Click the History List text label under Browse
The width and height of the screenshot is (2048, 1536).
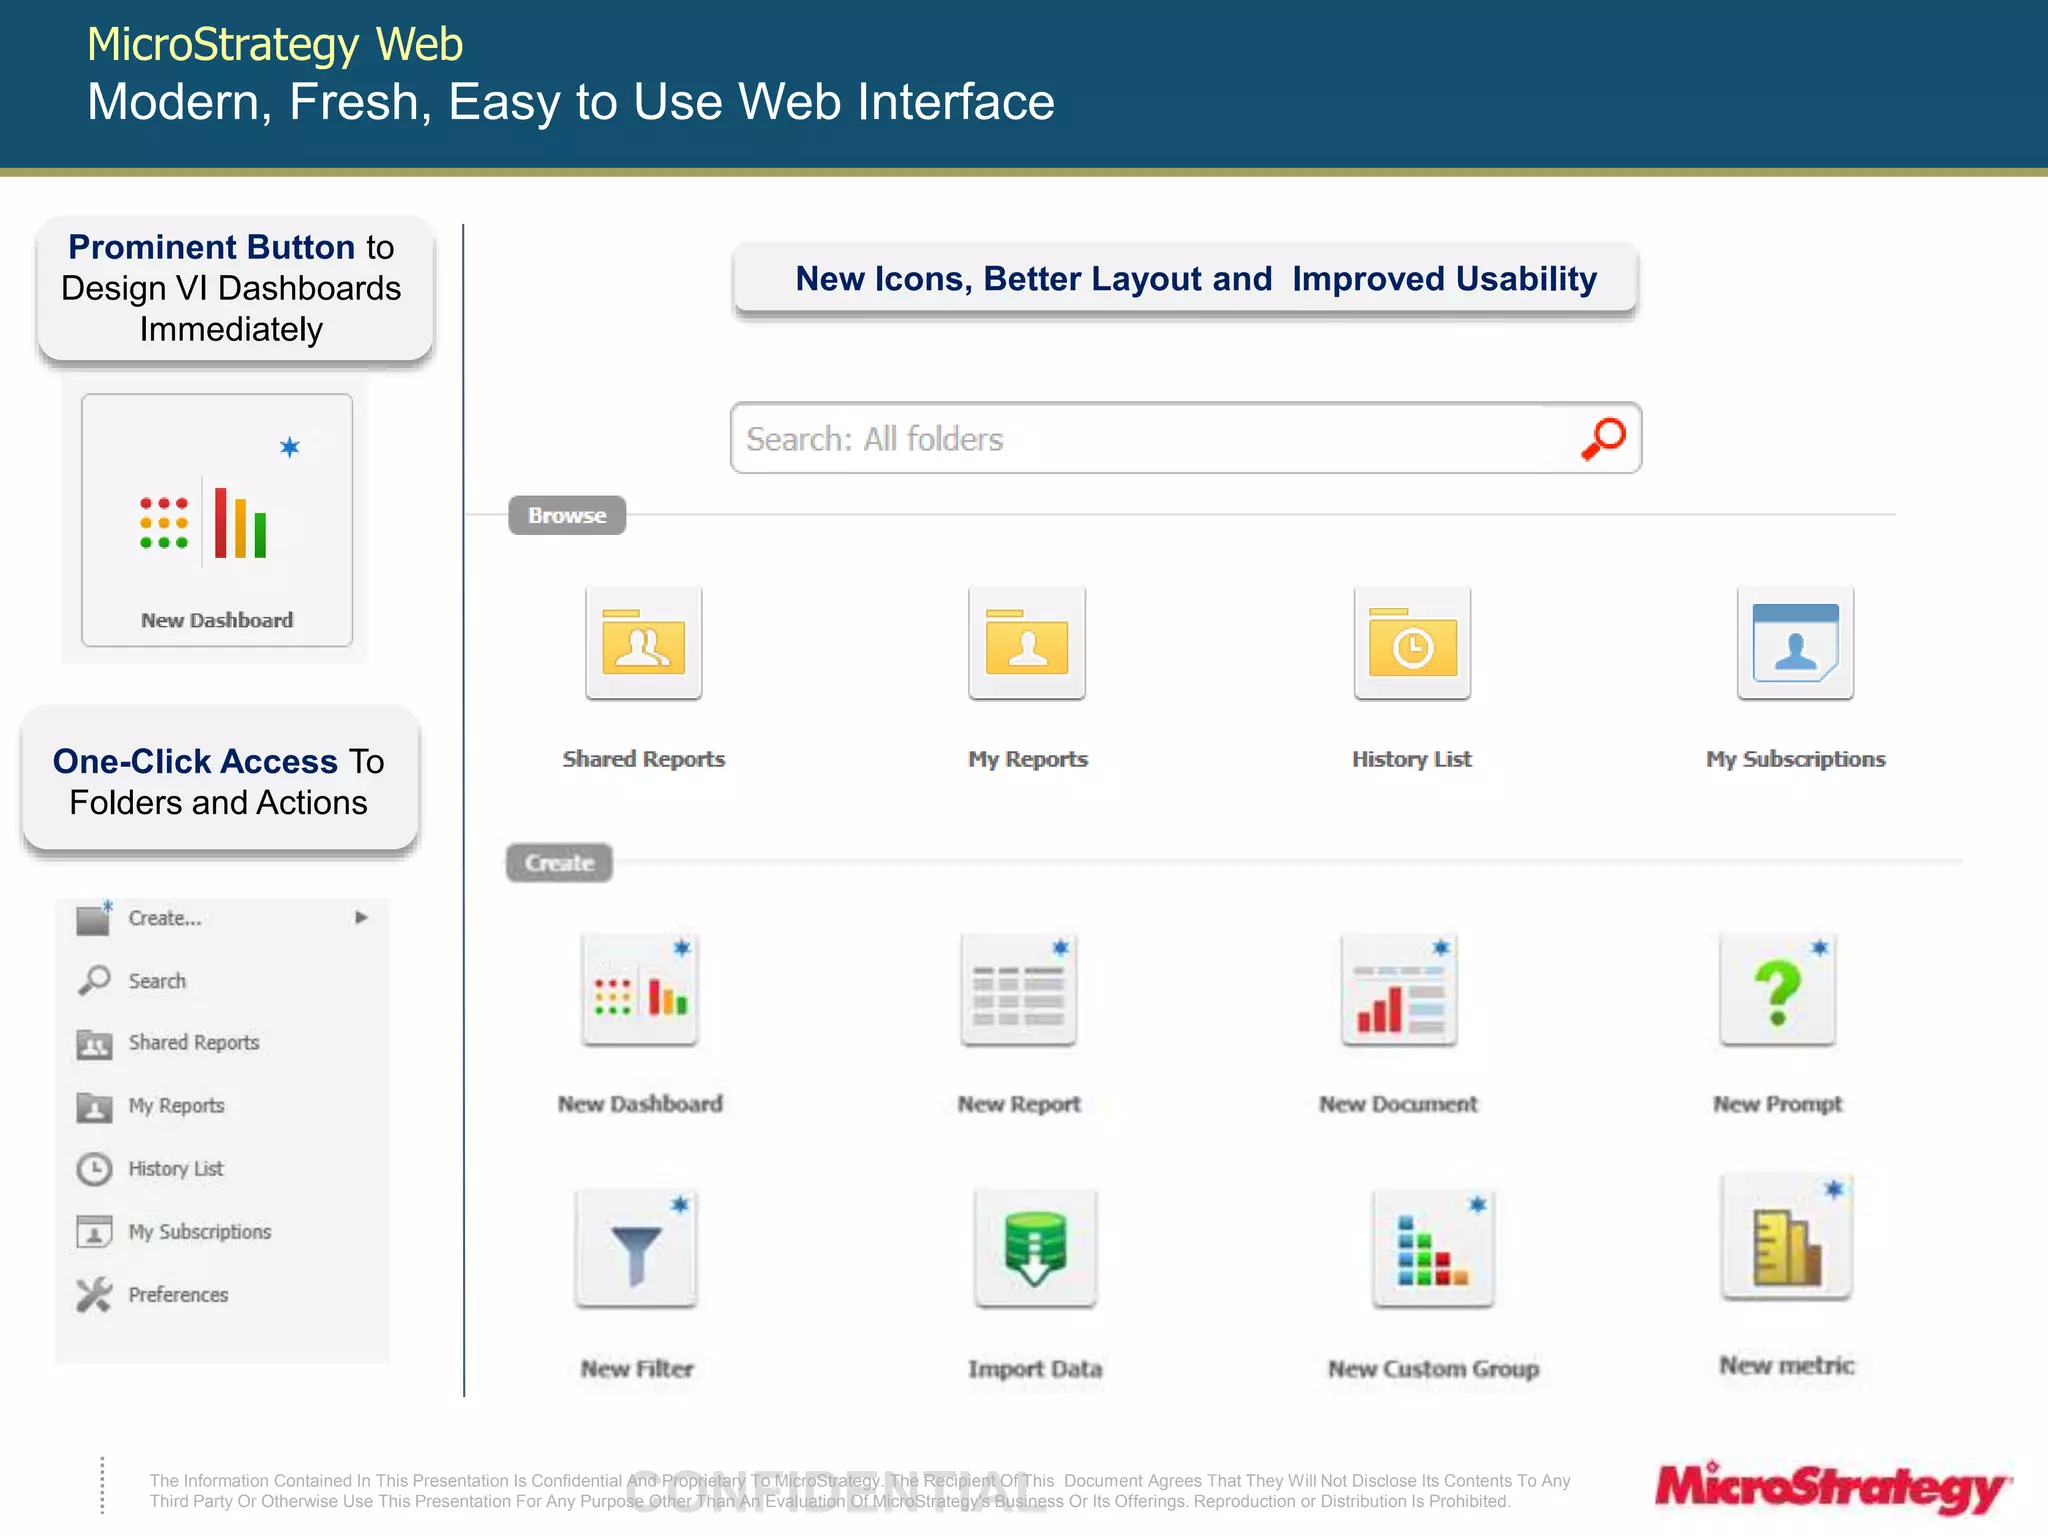point(1412,759)
